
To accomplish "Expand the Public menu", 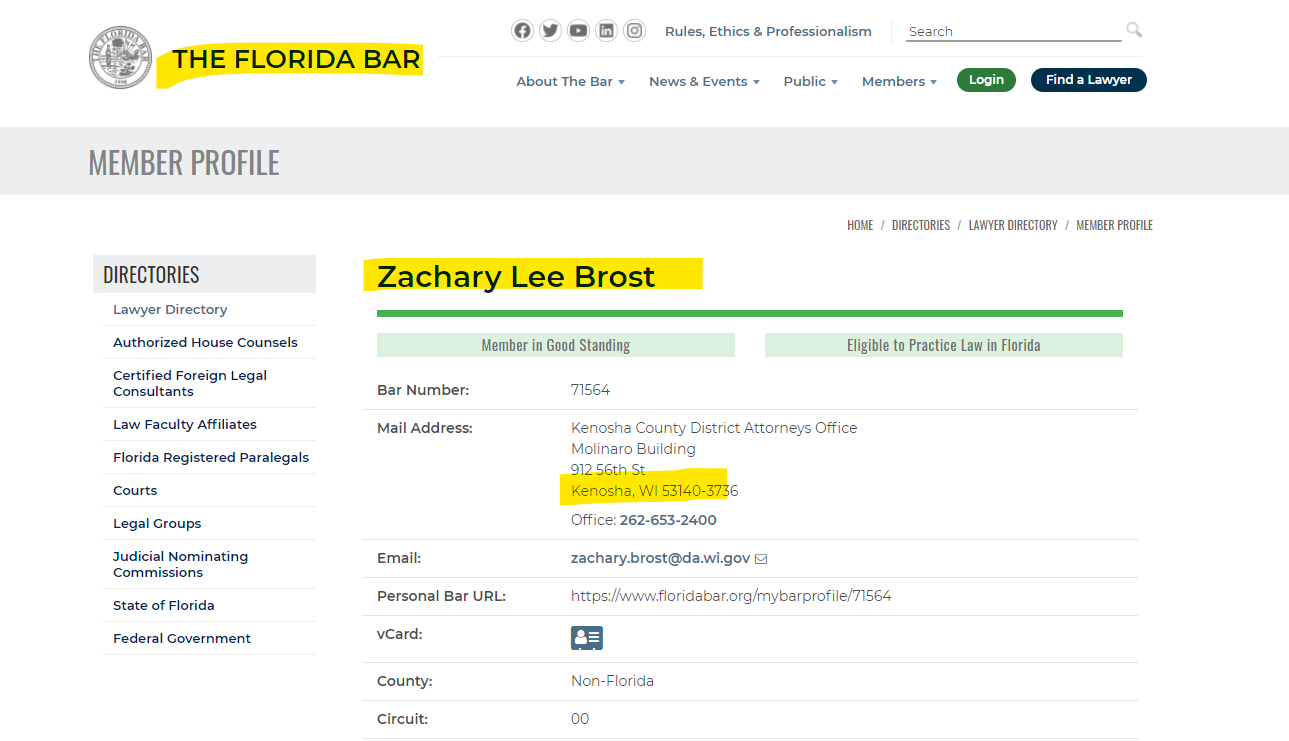I will (811, 81).
